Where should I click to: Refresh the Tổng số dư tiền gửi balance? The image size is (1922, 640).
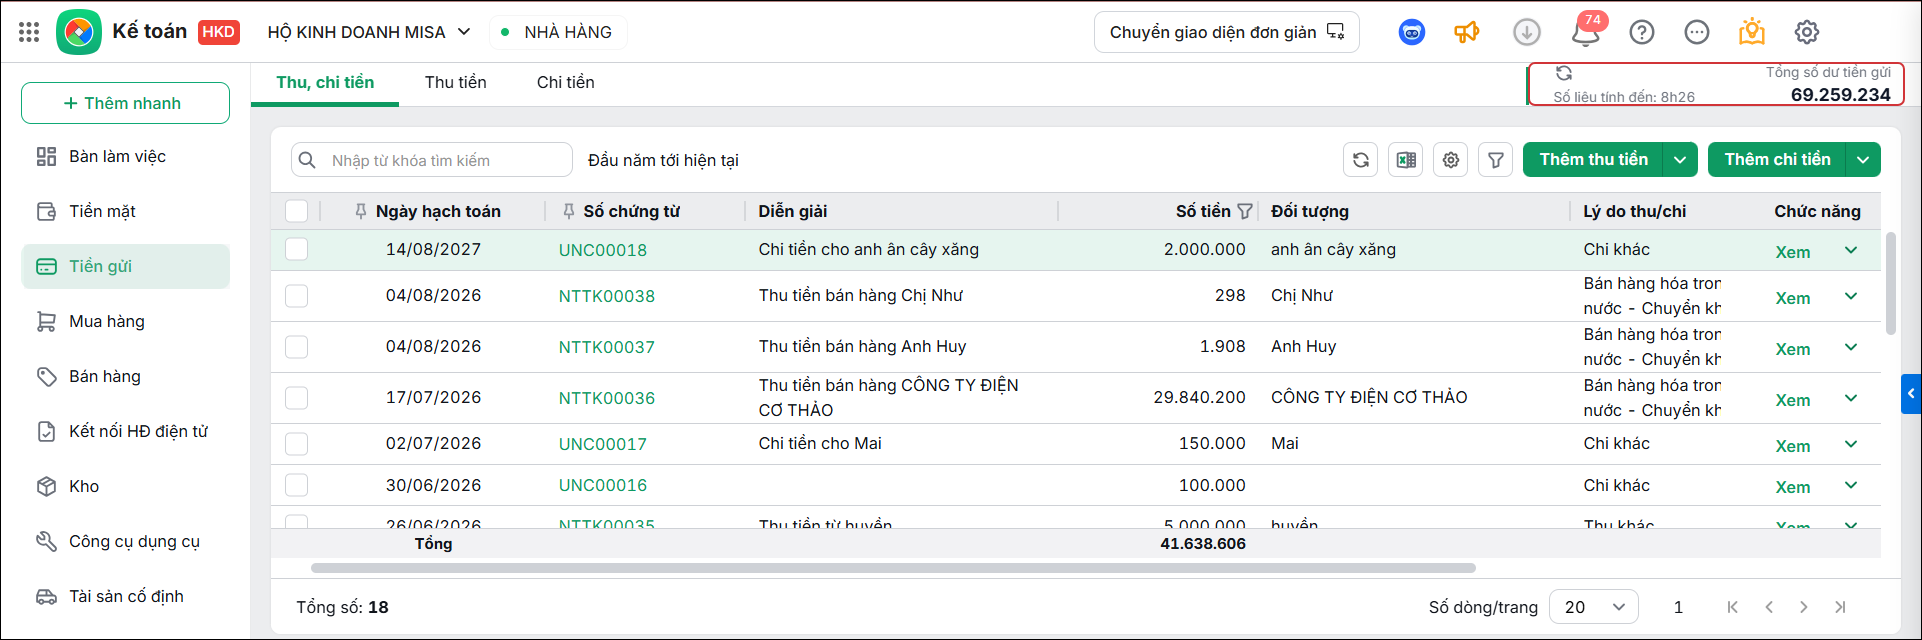point(1564,73)
